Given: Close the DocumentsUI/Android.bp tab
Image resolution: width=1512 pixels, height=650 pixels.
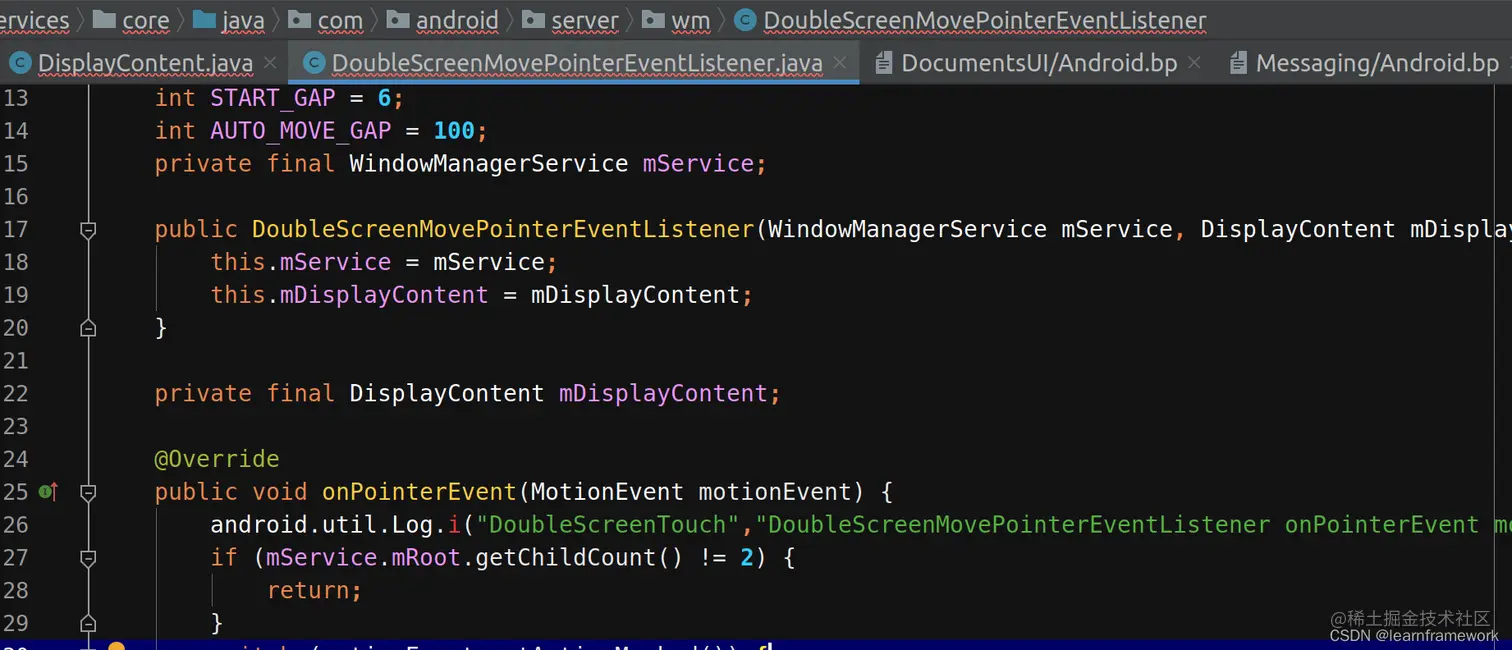Looking at the screenshot, I should point(1195,63).
